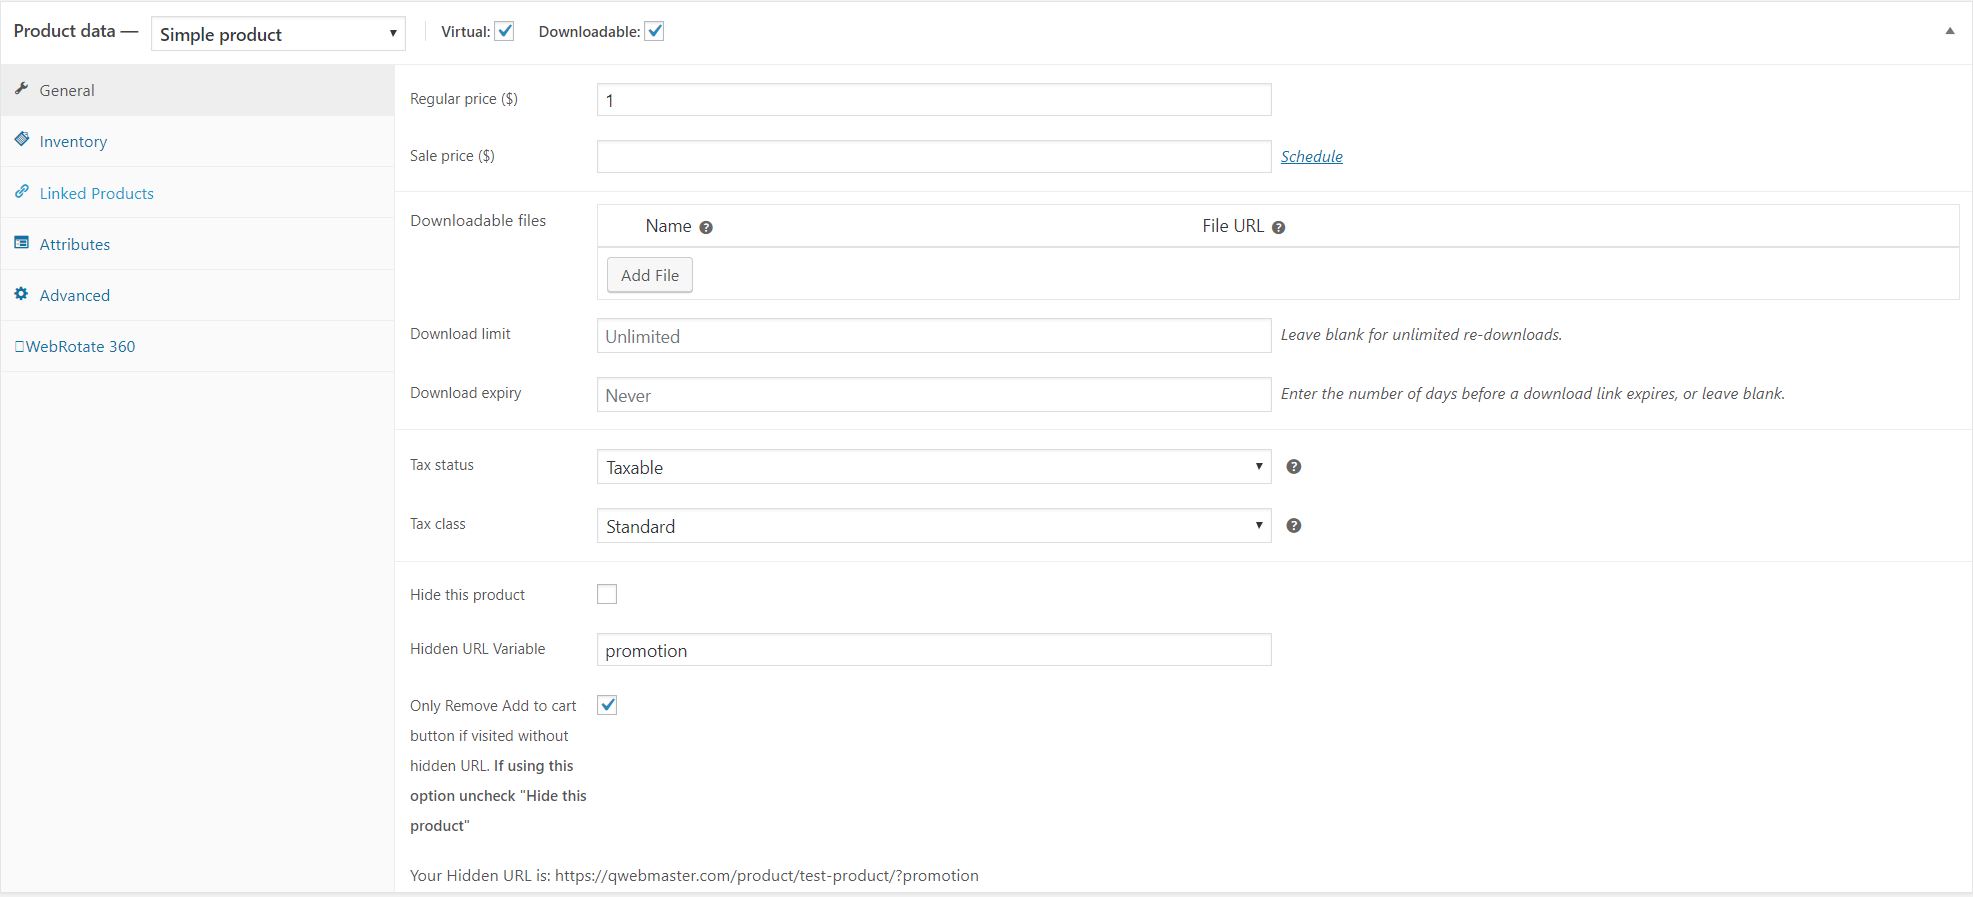Open the Tax status dropdown
The image size is (1973, 897).
click(933, 467)
